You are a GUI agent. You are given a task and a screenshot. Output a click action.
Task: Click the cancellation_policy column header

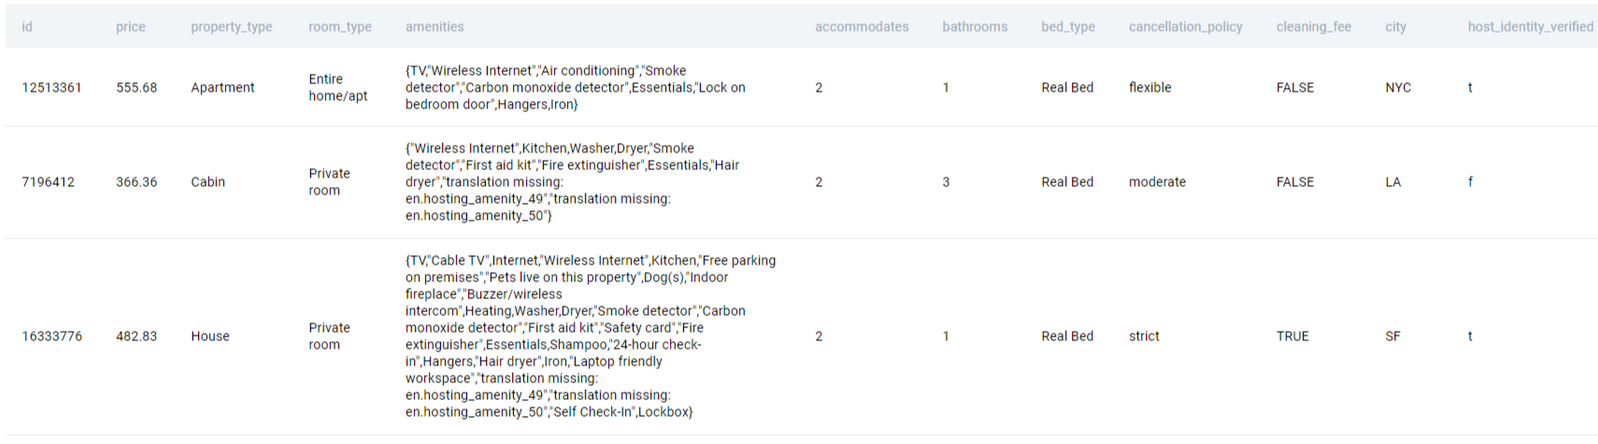(1185, 27)
